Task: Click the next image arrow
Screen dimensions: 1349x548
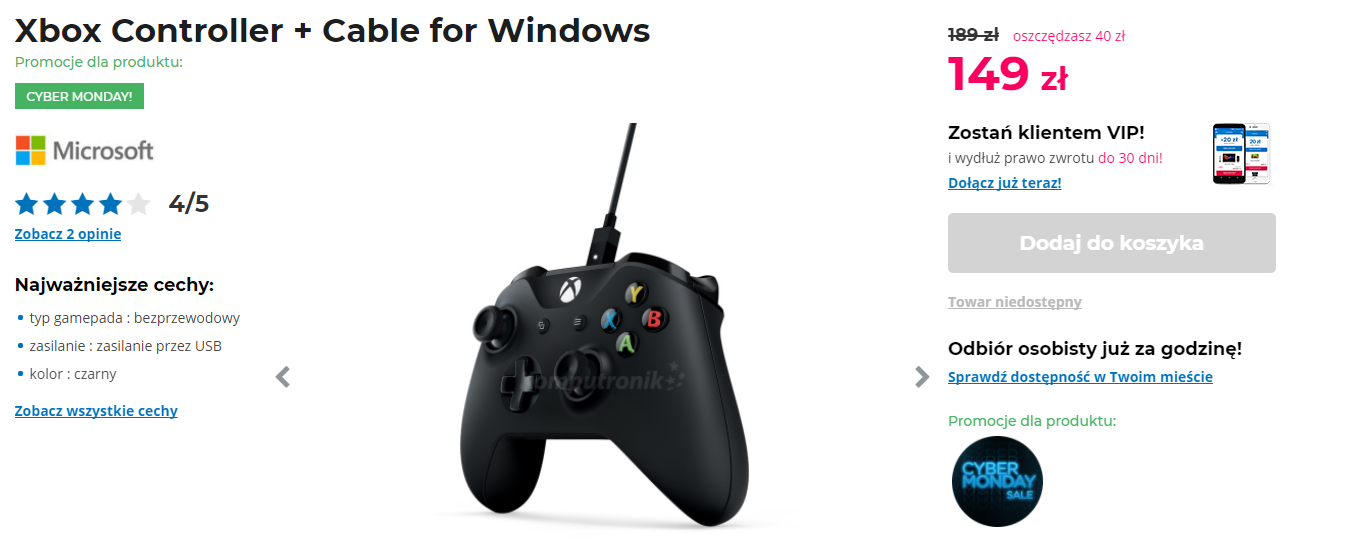Action: (922, 377)
